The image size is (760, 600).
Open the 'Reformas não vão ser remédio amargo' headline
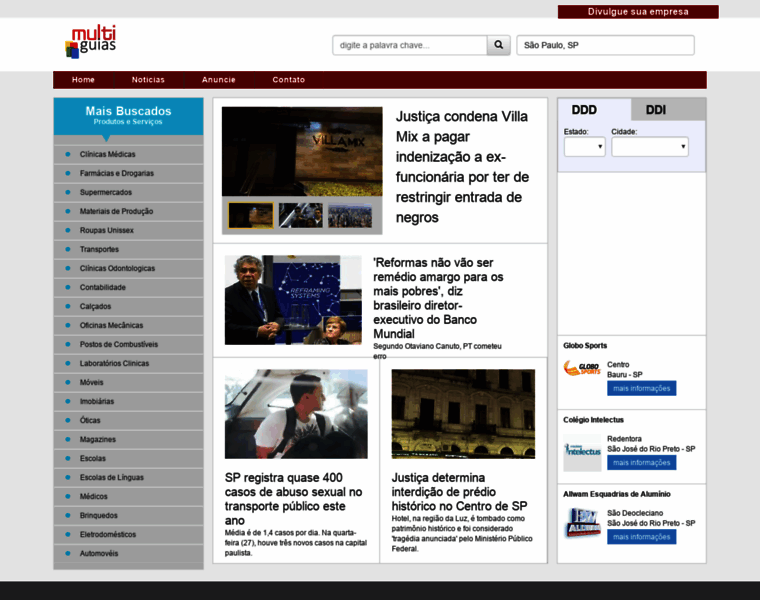click(438, 298)
